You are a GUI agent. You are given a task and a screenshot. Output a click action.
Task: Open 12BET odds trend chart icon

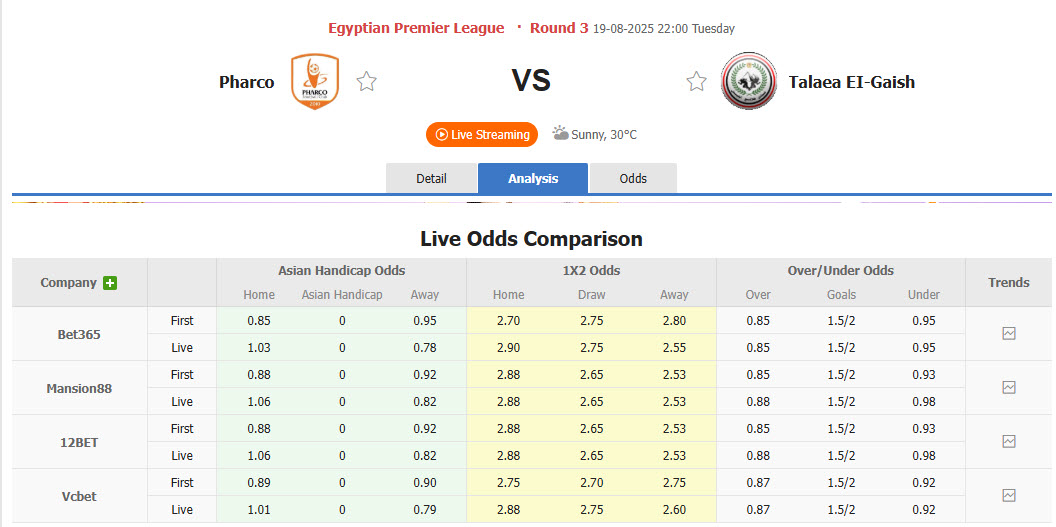tap(1008, 442)
